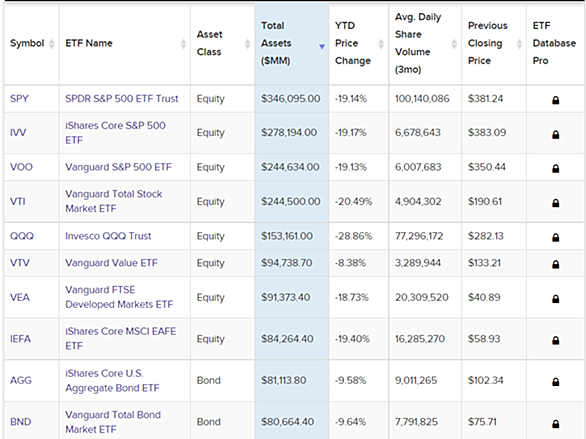Select the 9,011,265 share volume value
Screen dimensions: 586x439
(x=416, y=380)
